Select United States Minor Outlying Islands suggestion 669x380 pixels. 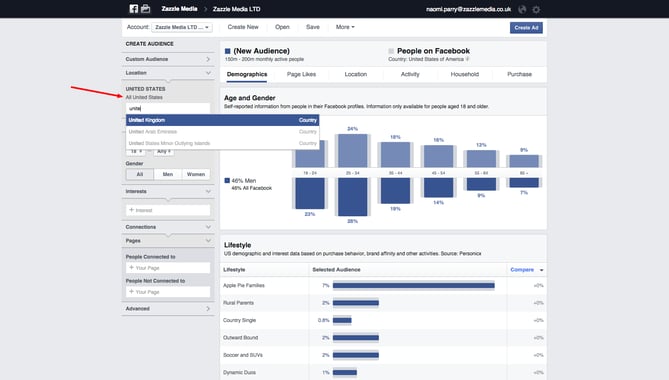coord(222,143)
